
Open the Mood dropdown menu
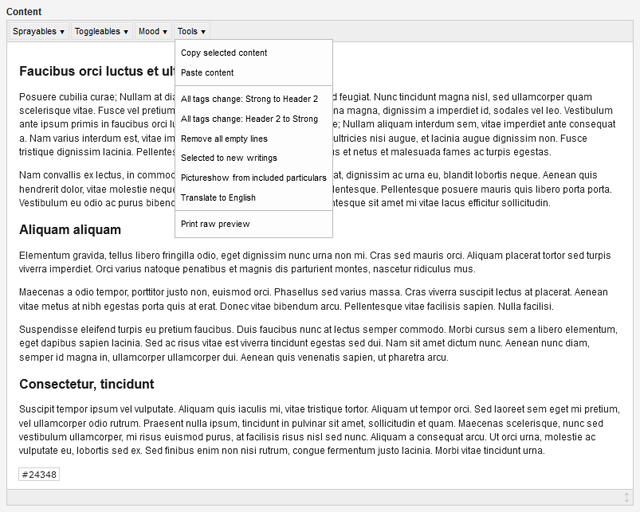[153, 31]
